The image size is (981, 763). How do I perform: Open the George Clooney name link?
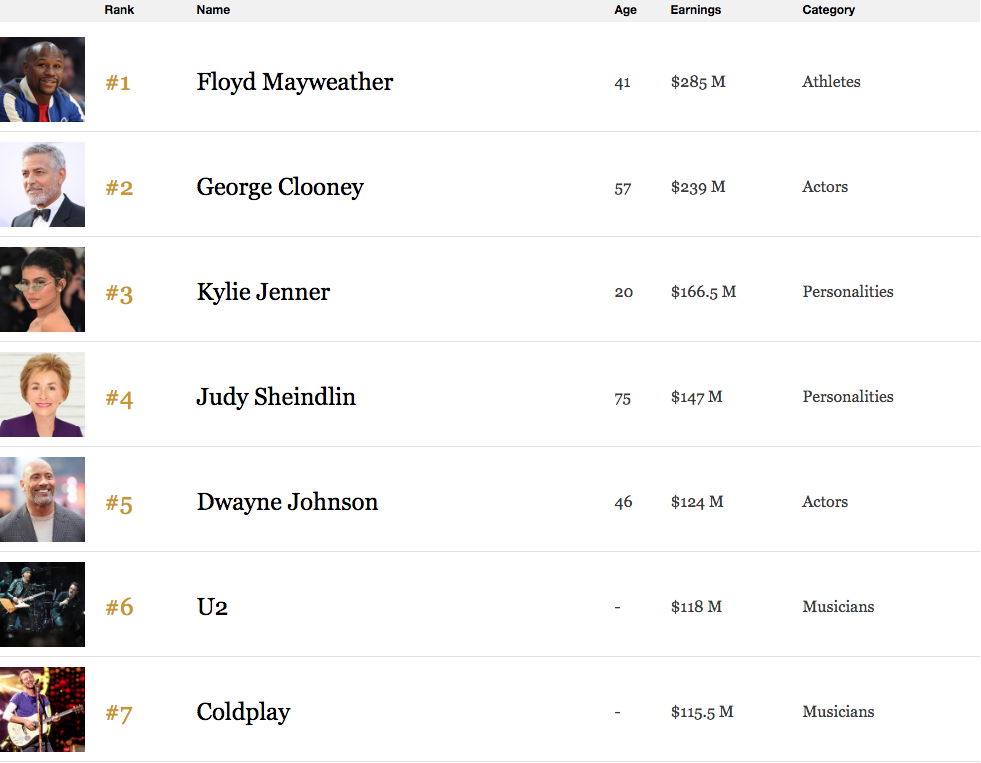[x=280, y=188]
